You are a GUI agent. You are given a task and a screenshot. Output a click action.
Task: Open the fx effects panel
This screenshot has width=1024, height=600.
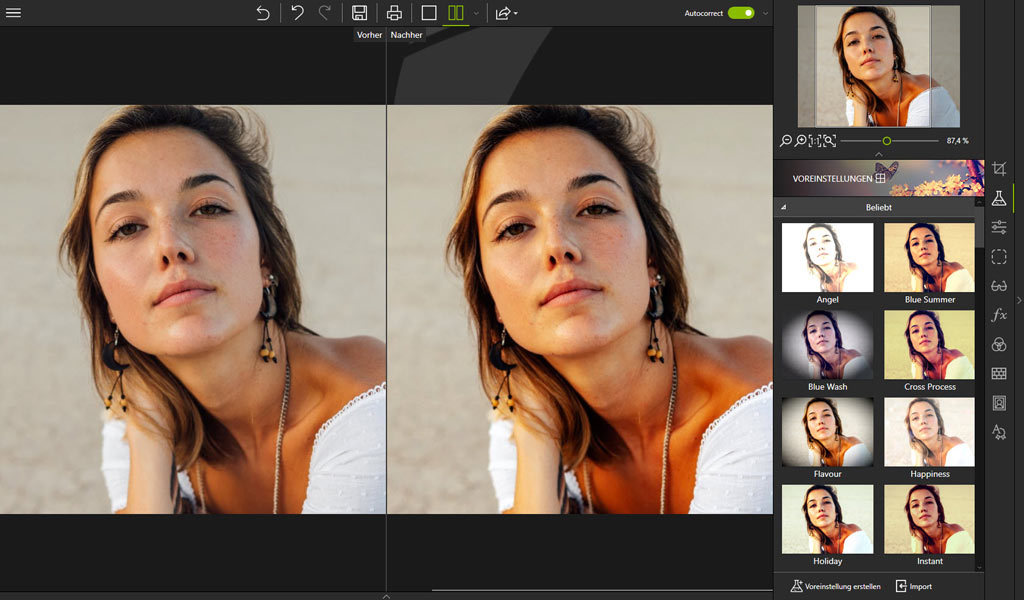click(x=998, y=315)
